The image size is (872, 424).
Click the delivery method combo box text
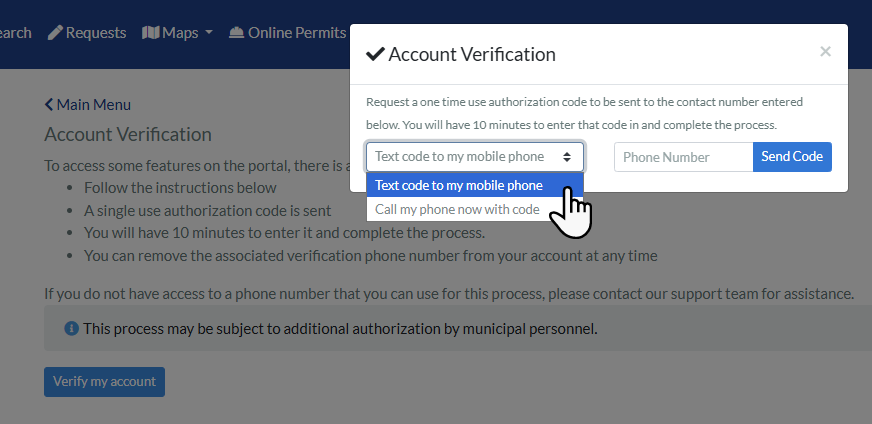point(459,157)
